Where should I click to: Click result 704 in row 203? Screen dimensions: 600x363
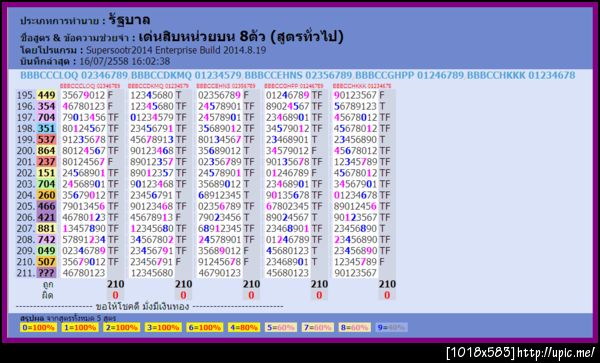pyautogui.click(x=46, y=184)
